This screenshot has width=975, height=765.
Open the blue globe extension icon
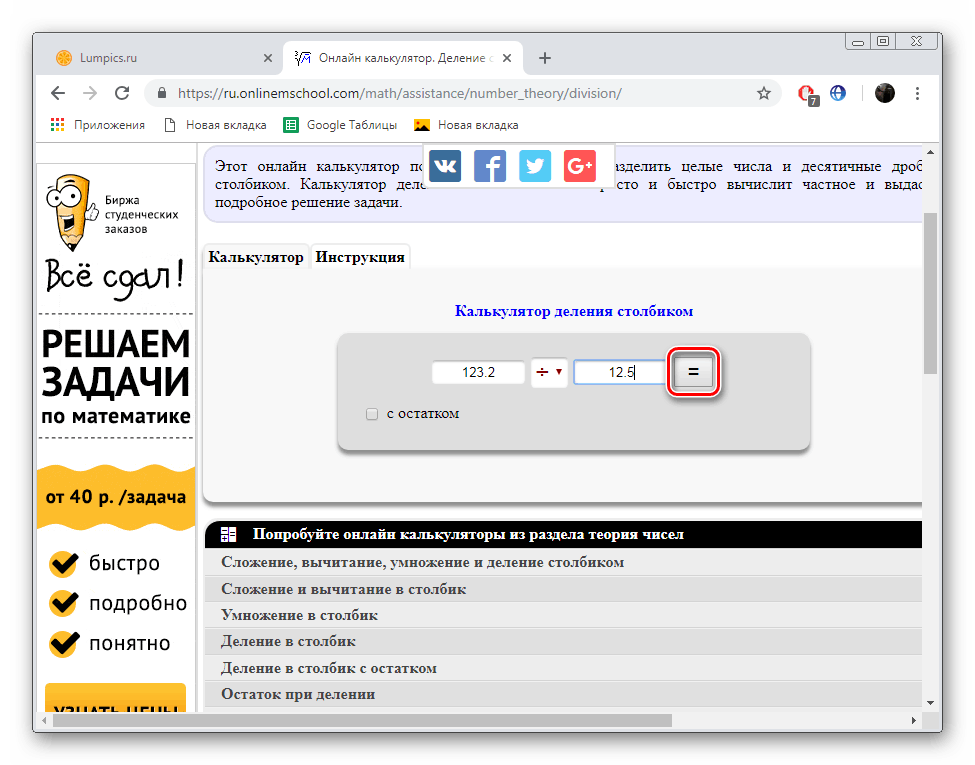tap(838, 93)
